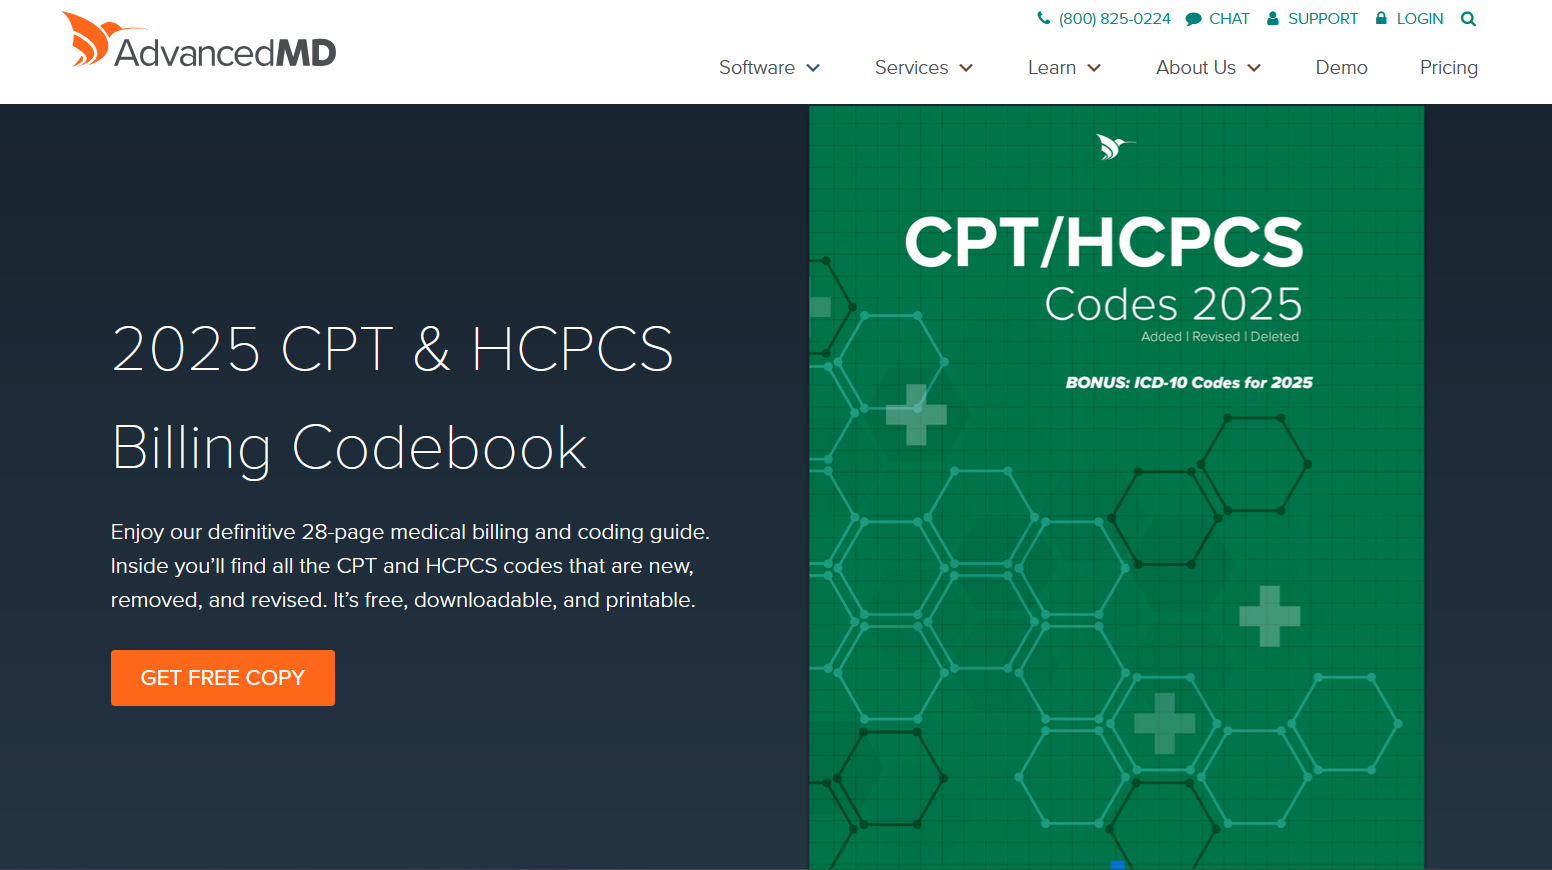The width and height of the screenshot is (1552, 870).
Task: Go to the Demo page
Action: coord(1341,67)
